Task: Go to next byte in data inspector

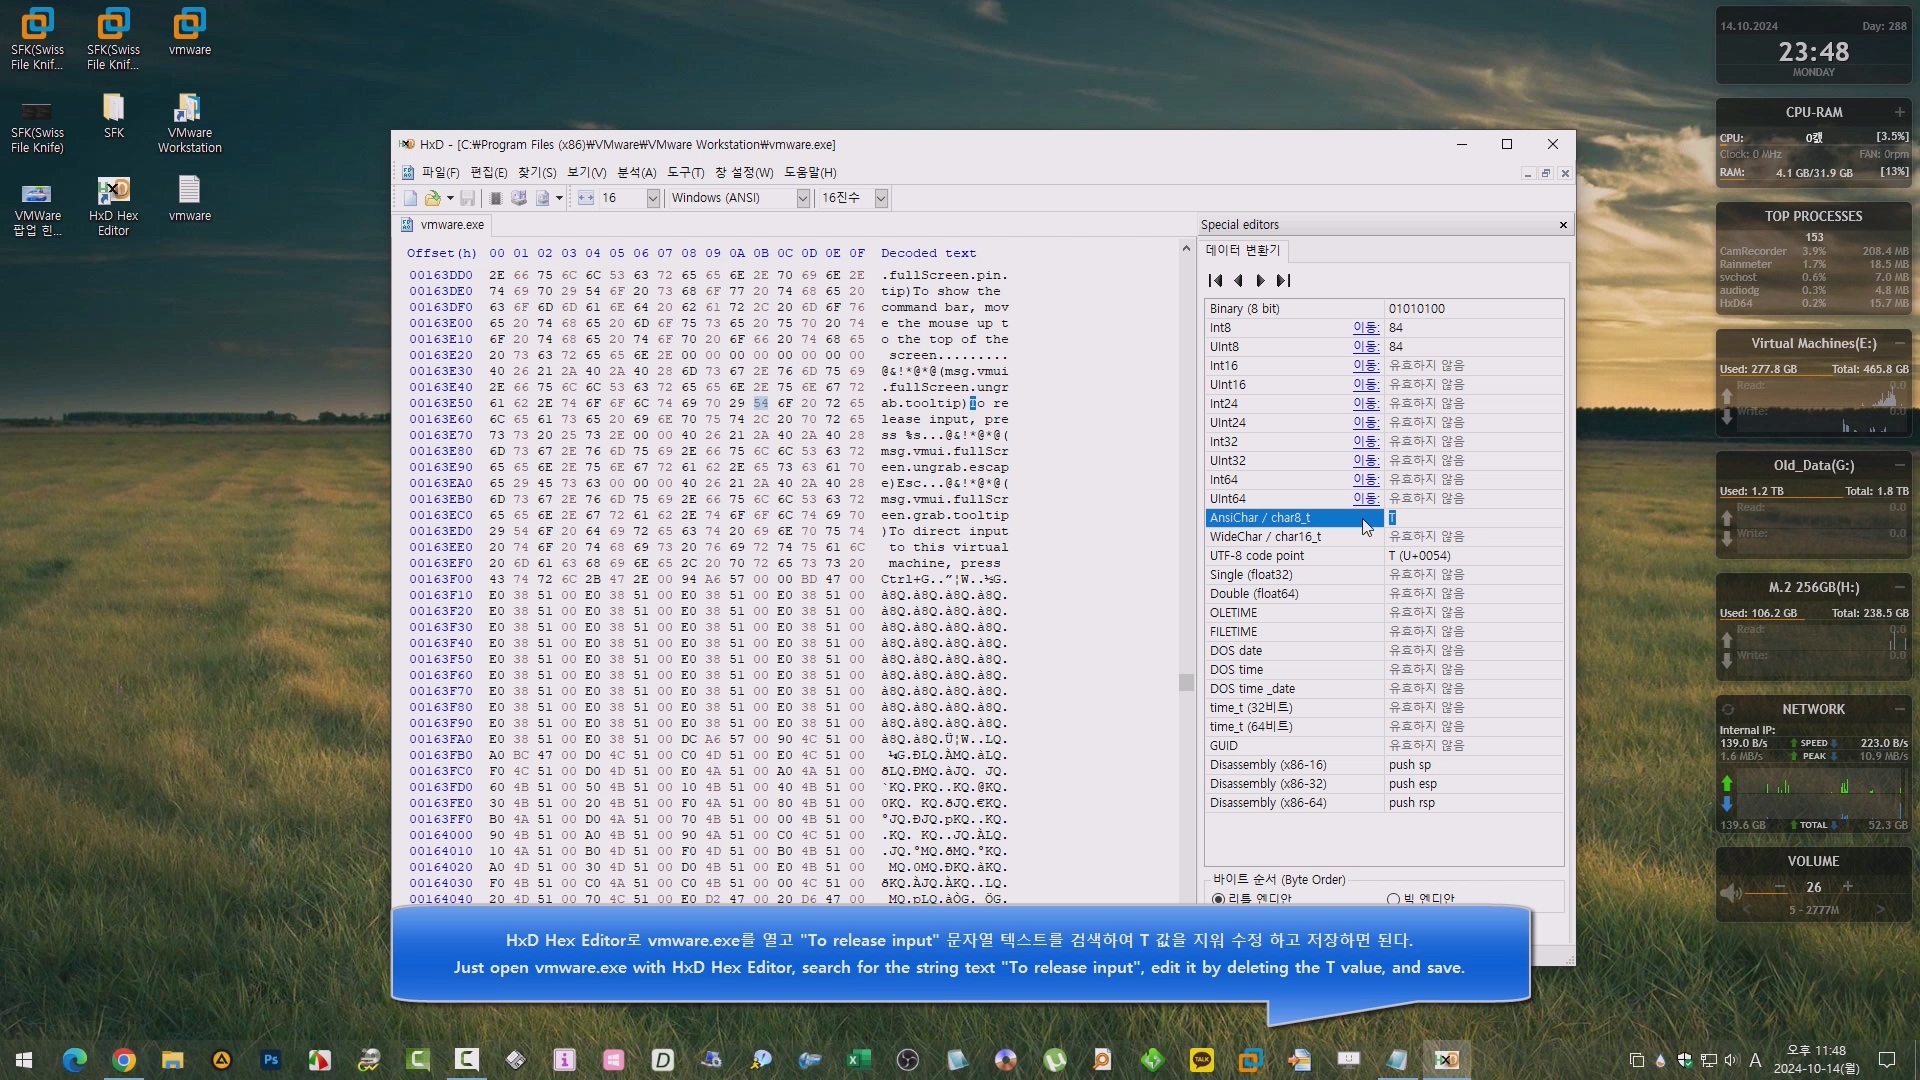Action: tap(1260, 281)
